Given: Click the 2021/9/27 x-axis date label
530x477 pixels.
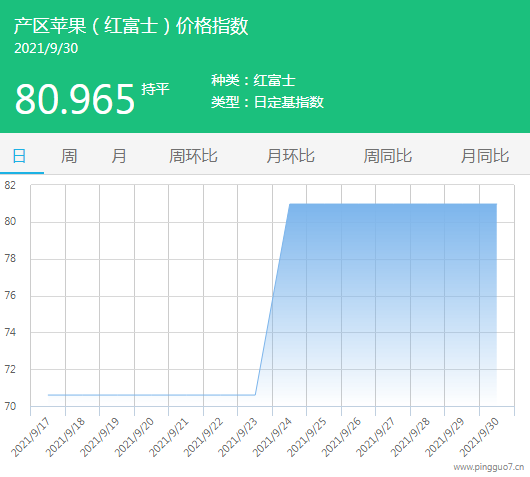Looking at the screenshot, I should click(376, 437).
